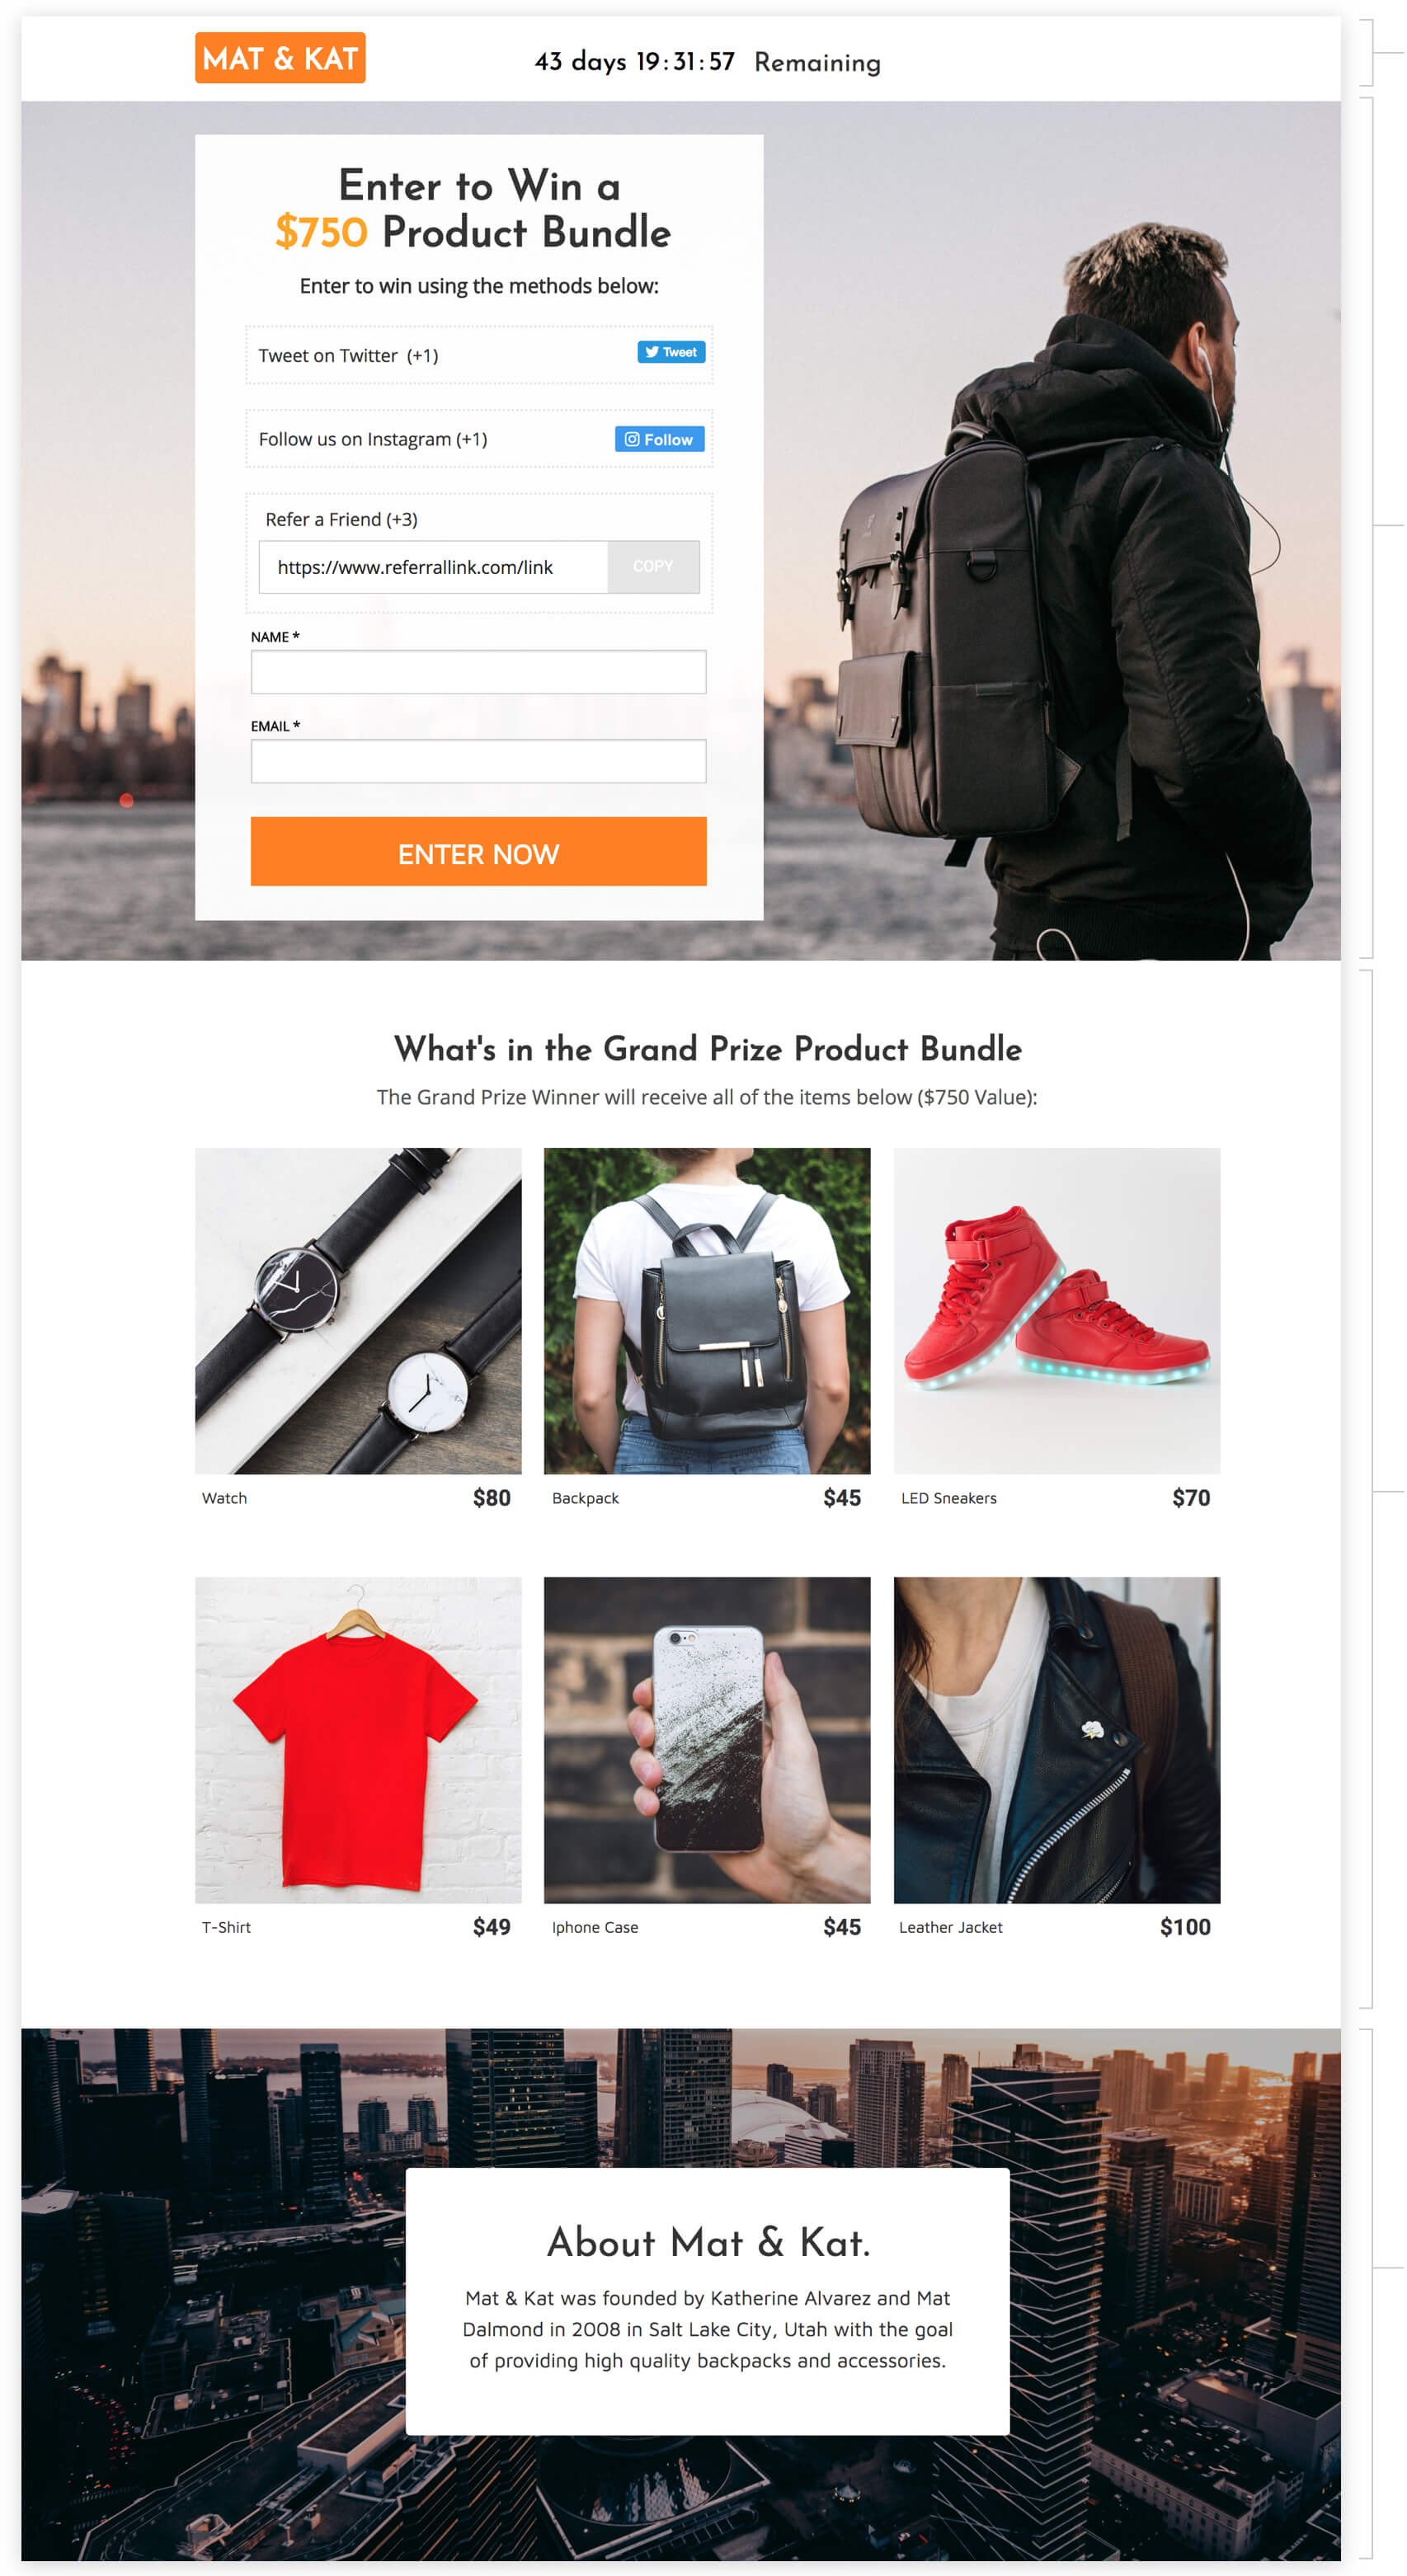Click the Tweet on Twitter entry row
This screenshot has width=1407, height=2576.
coord(479,355)
